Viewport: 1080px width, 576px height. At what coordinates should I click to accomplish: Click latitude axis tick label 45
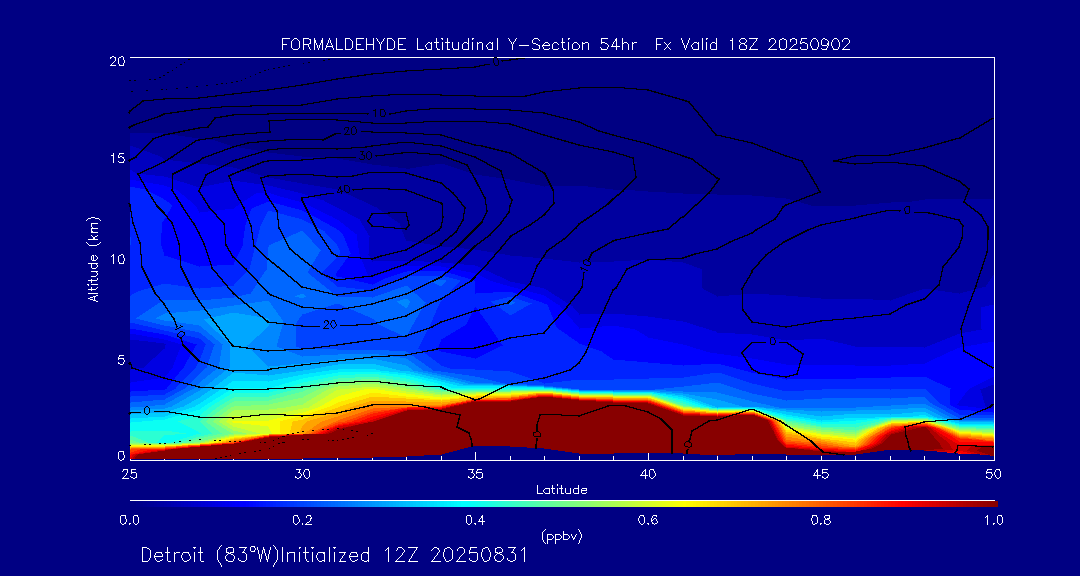(821, 474)
